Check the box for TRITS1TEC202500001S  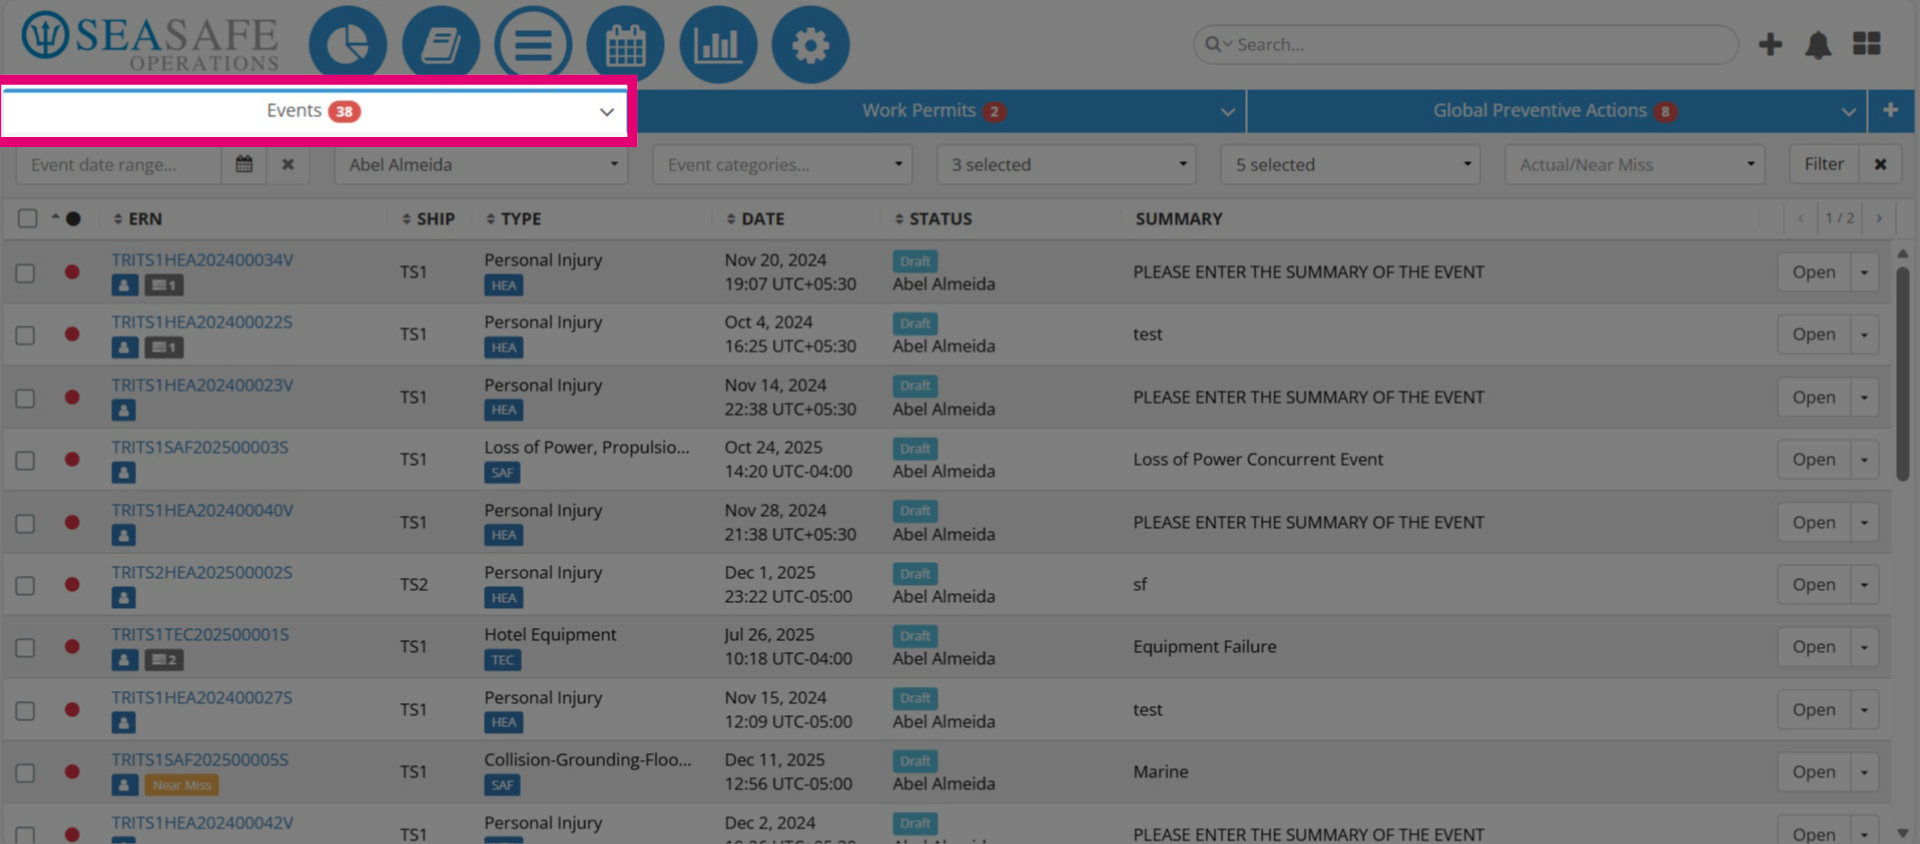[25, 648]
